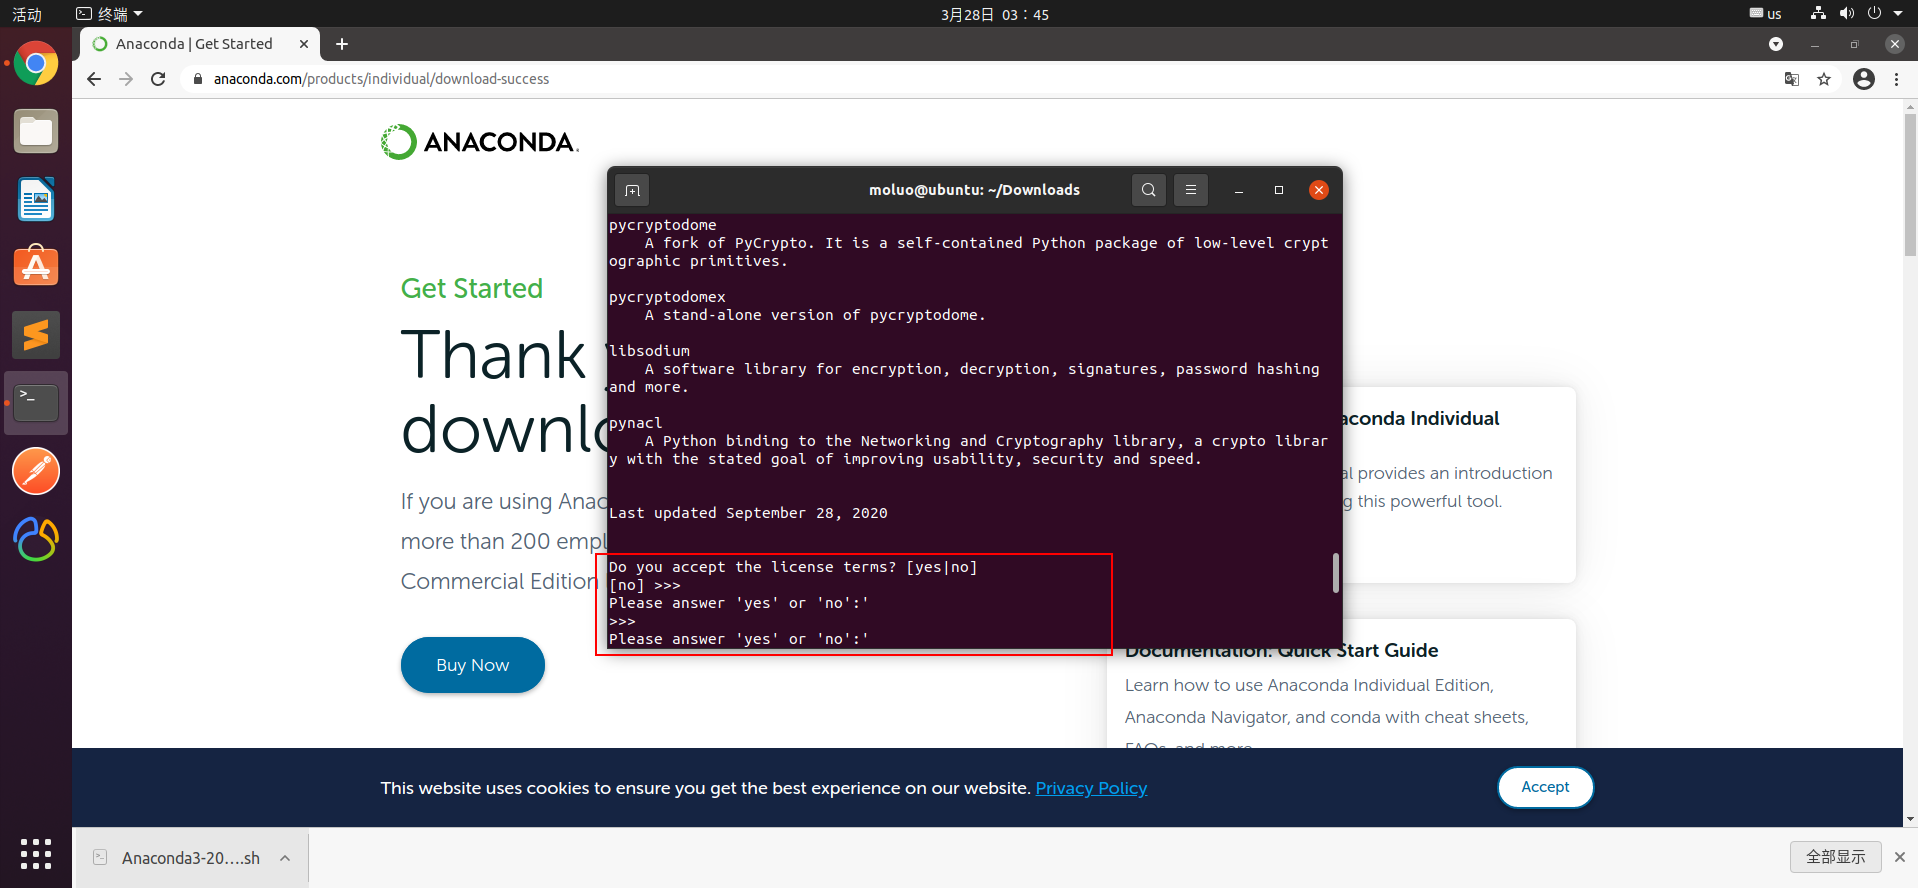Open LibreOffice Writer from the dock
The width and height of the screenshot is (1918, 888).
[36, 199]
